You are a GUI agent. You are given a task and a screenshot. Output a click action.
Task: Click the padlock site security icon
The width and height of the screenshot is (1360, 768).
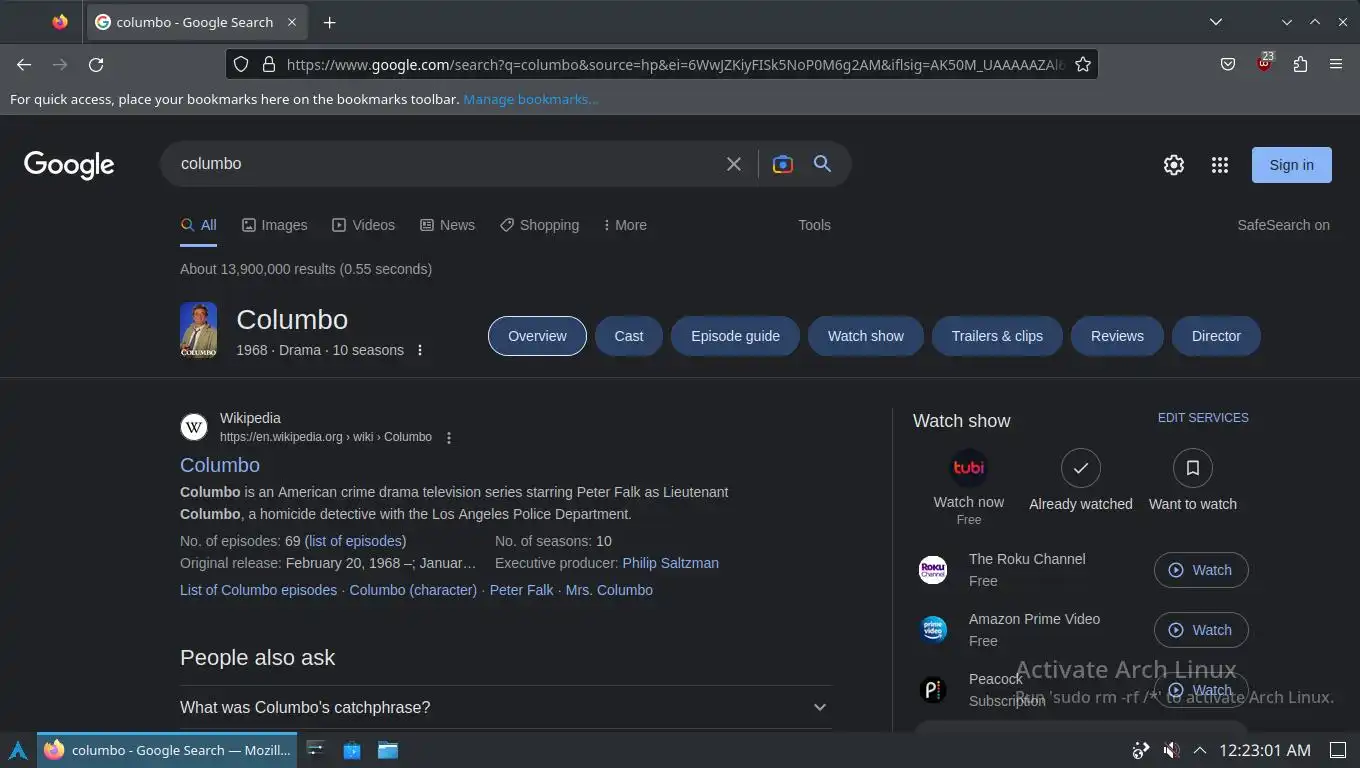[x=268, y=64]
